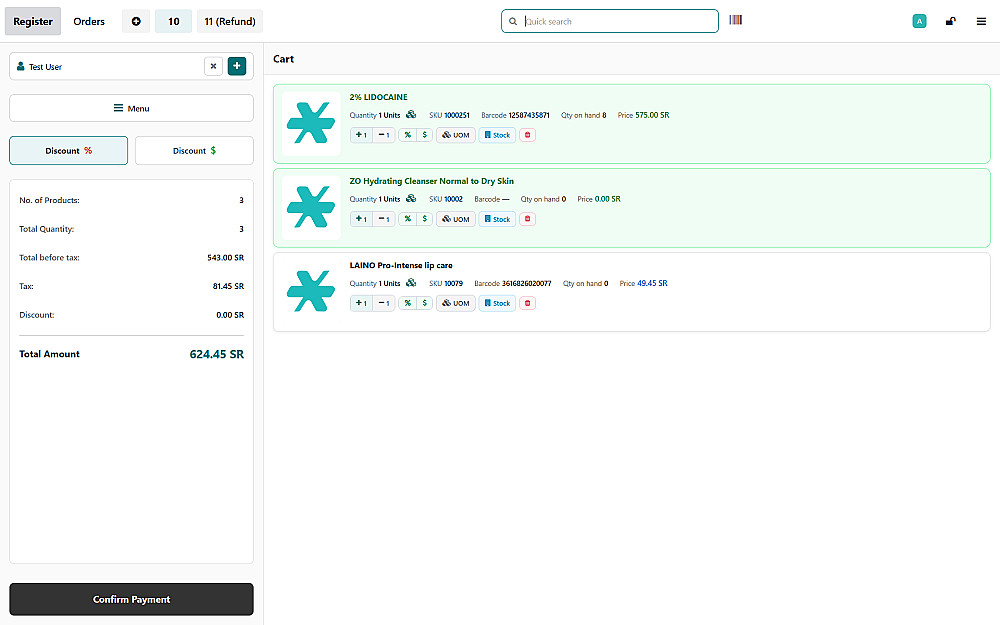This screenshot has width=1000, height=625.
Task: Click 2% LIDOCAINE product thumbnail
Action: coord(311,124)
